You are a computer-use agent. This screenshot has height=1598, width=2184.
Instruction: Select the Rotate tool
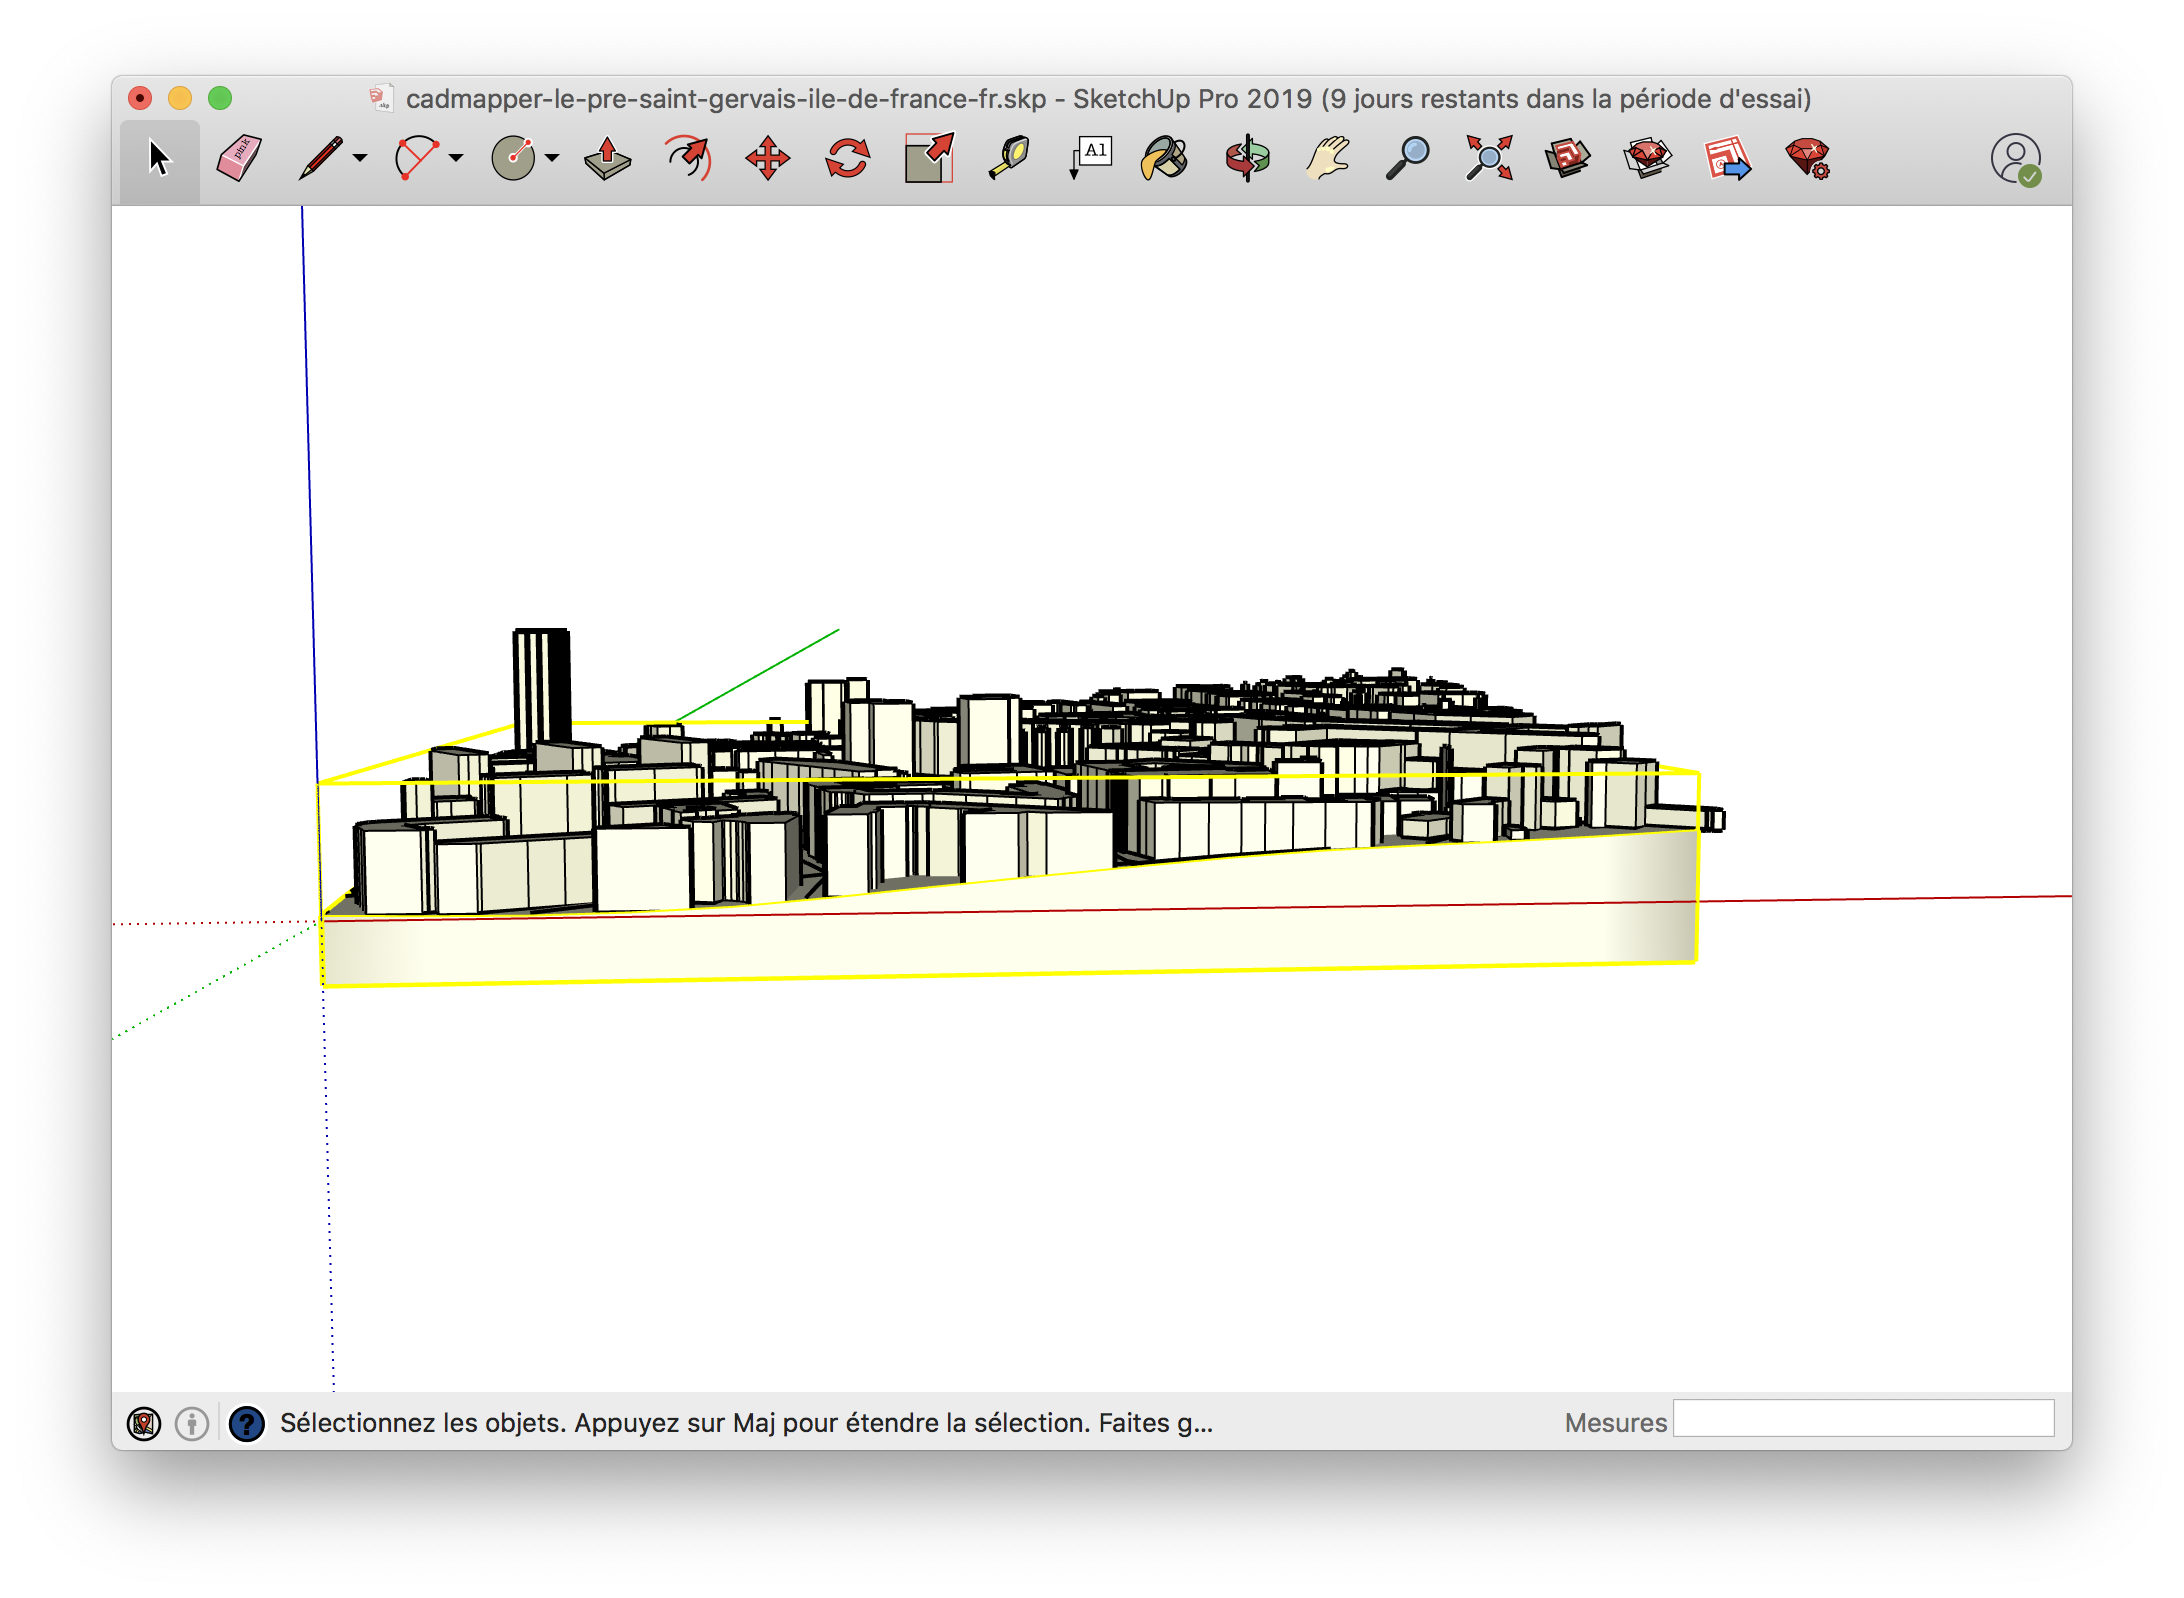847,159
